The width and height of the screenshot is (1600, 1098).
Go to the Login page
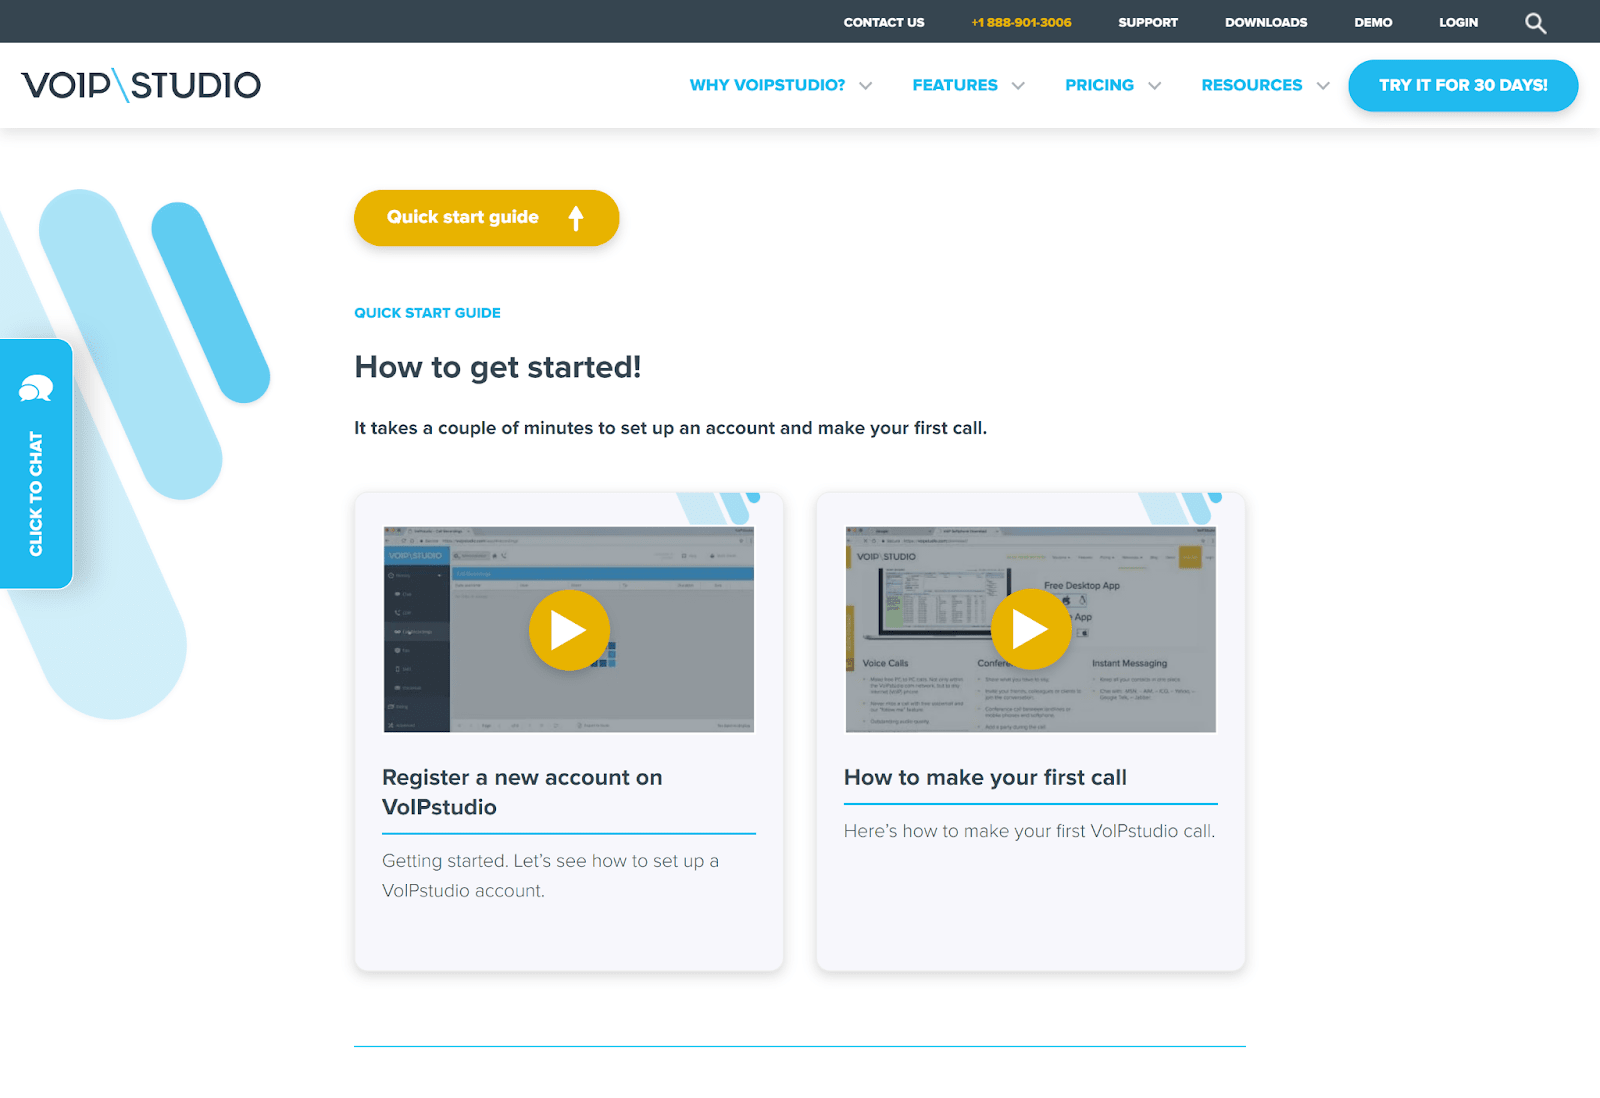1458,22
